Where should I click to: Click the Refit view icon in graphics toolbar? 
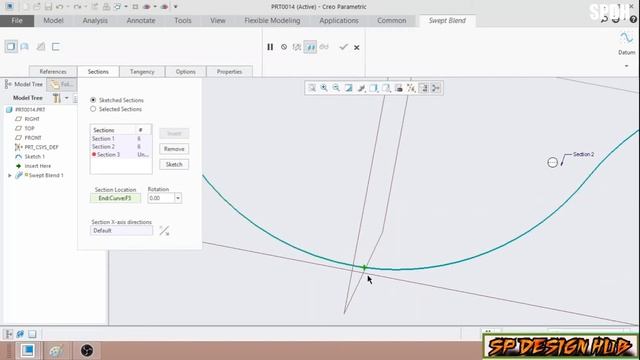pos(312,88)
